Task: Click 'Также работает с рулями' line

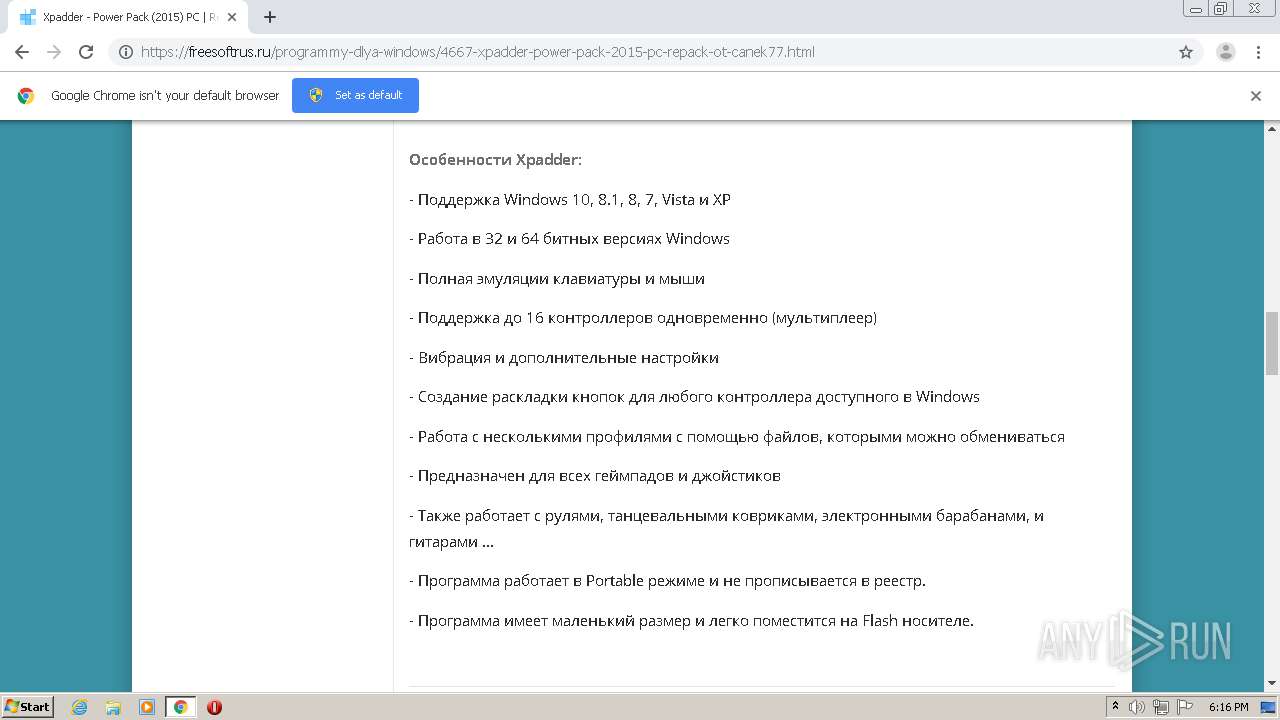Action: pyautogui.click(x=727, y=529)
